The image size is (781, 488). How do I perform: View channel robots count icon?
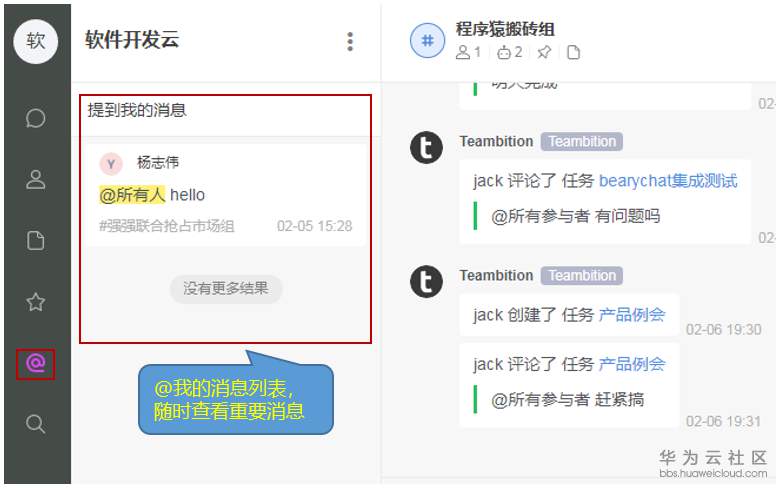point(510,52)
